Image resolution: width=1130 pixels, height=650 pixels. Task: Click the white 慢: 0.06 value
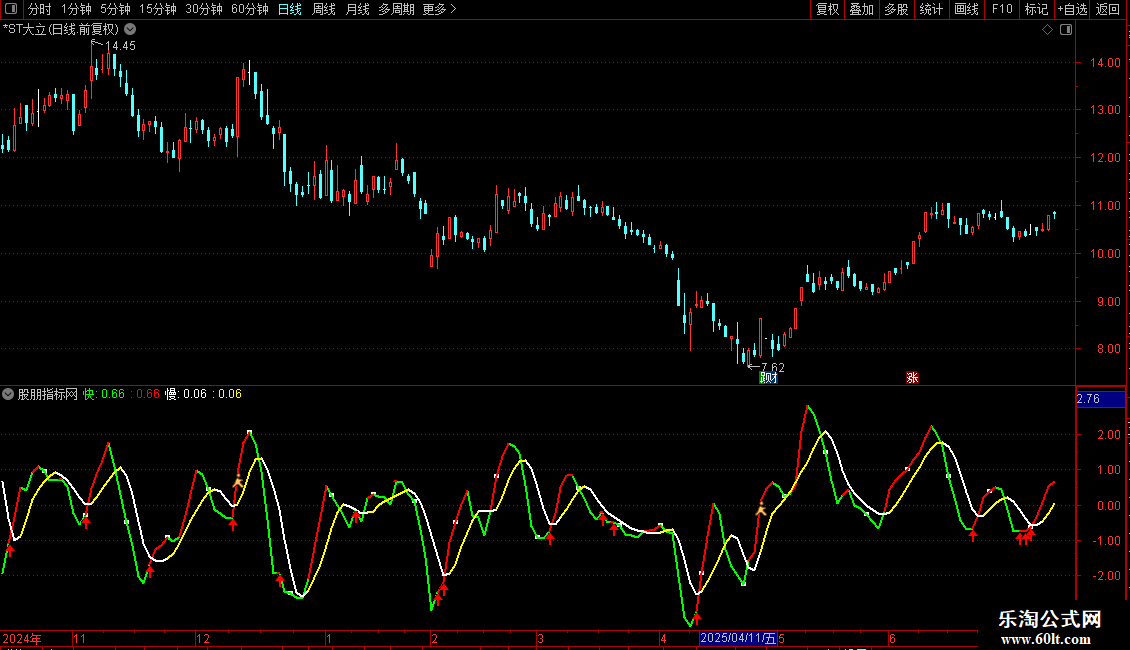[x=186, y=394]
